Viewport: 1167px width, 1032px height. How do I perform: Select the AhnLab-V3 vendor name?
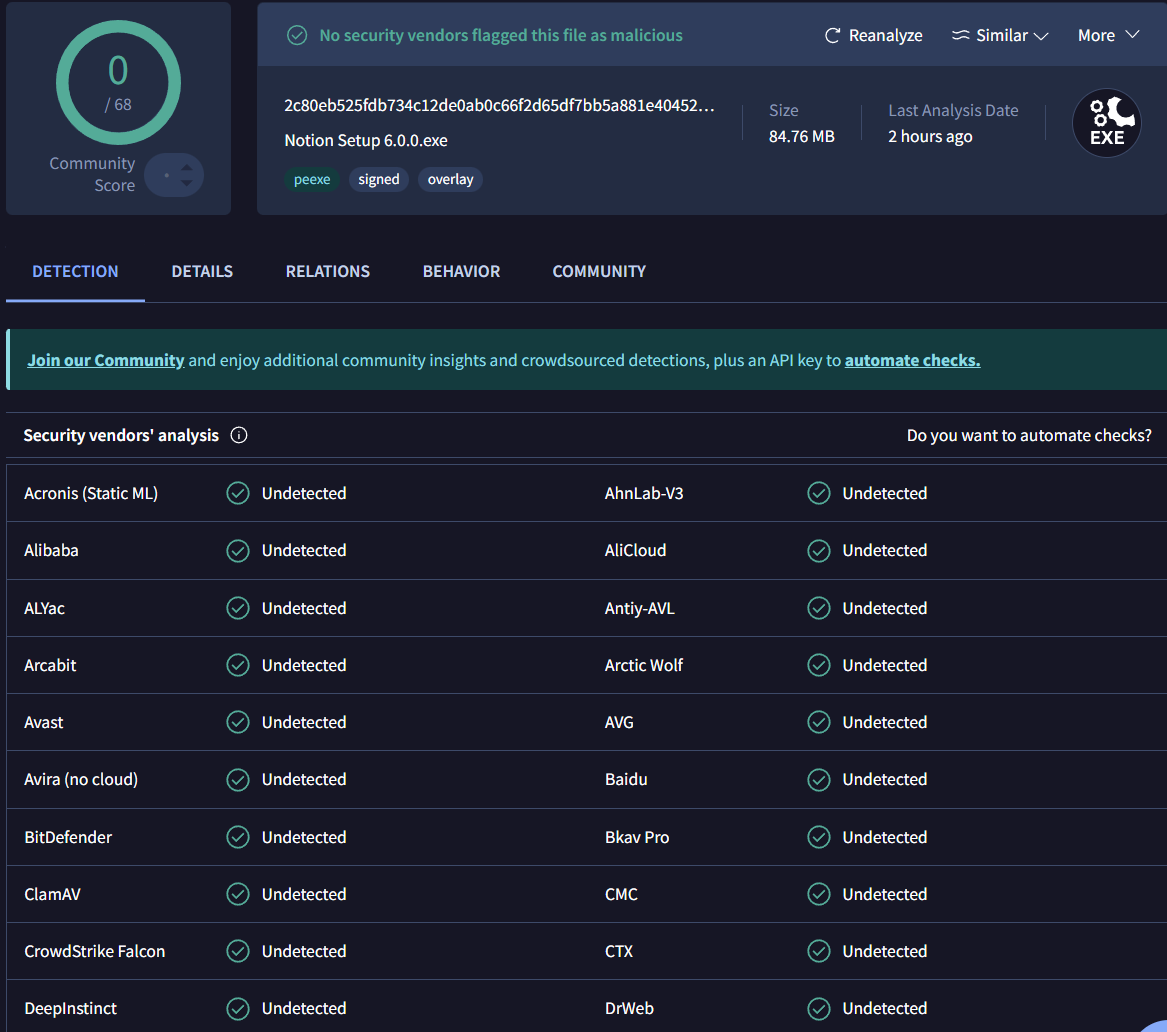644,493
